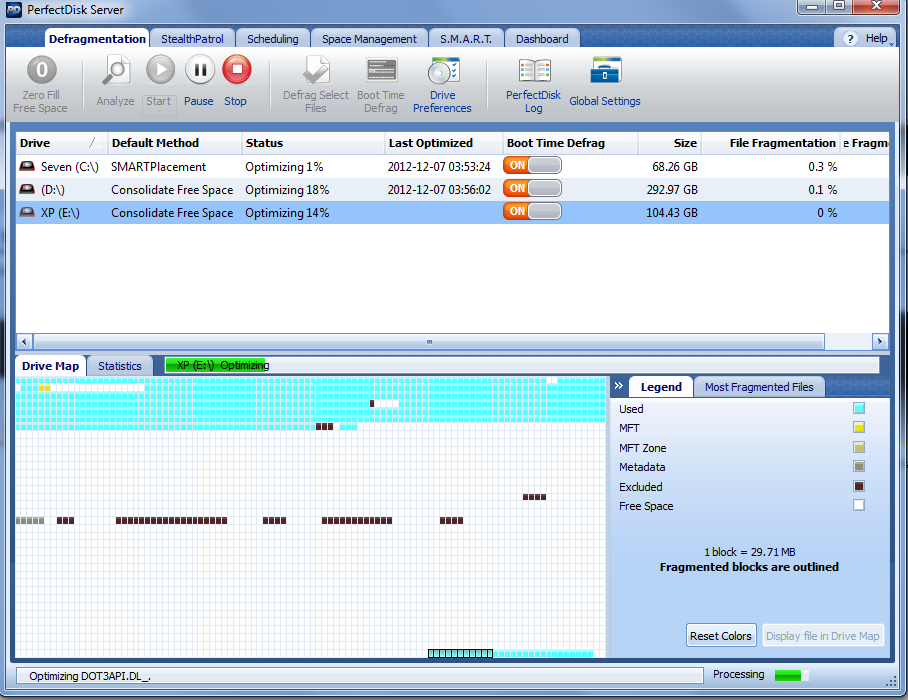Click the Seven (C:\) drive icon

coord(27,166)
